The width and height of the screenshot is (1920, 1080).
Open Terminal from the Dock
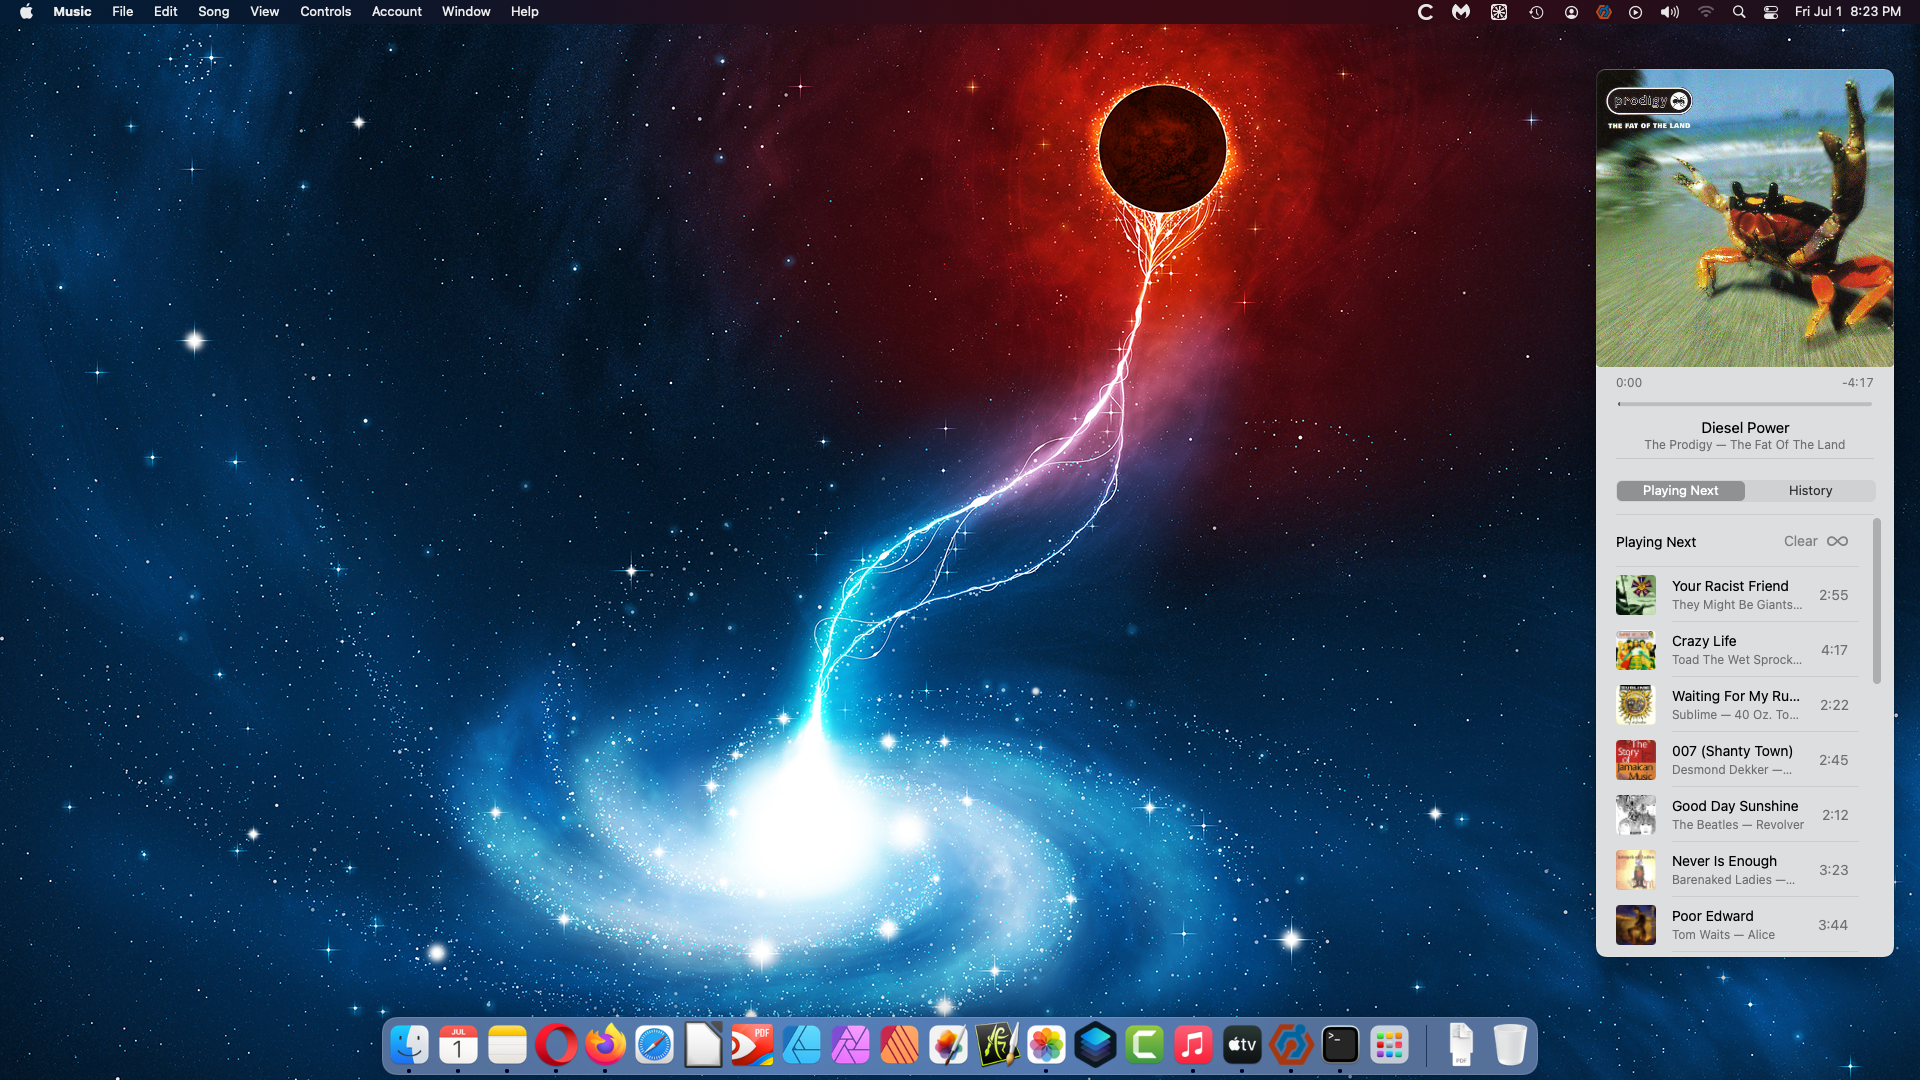coord(1339,1046)
